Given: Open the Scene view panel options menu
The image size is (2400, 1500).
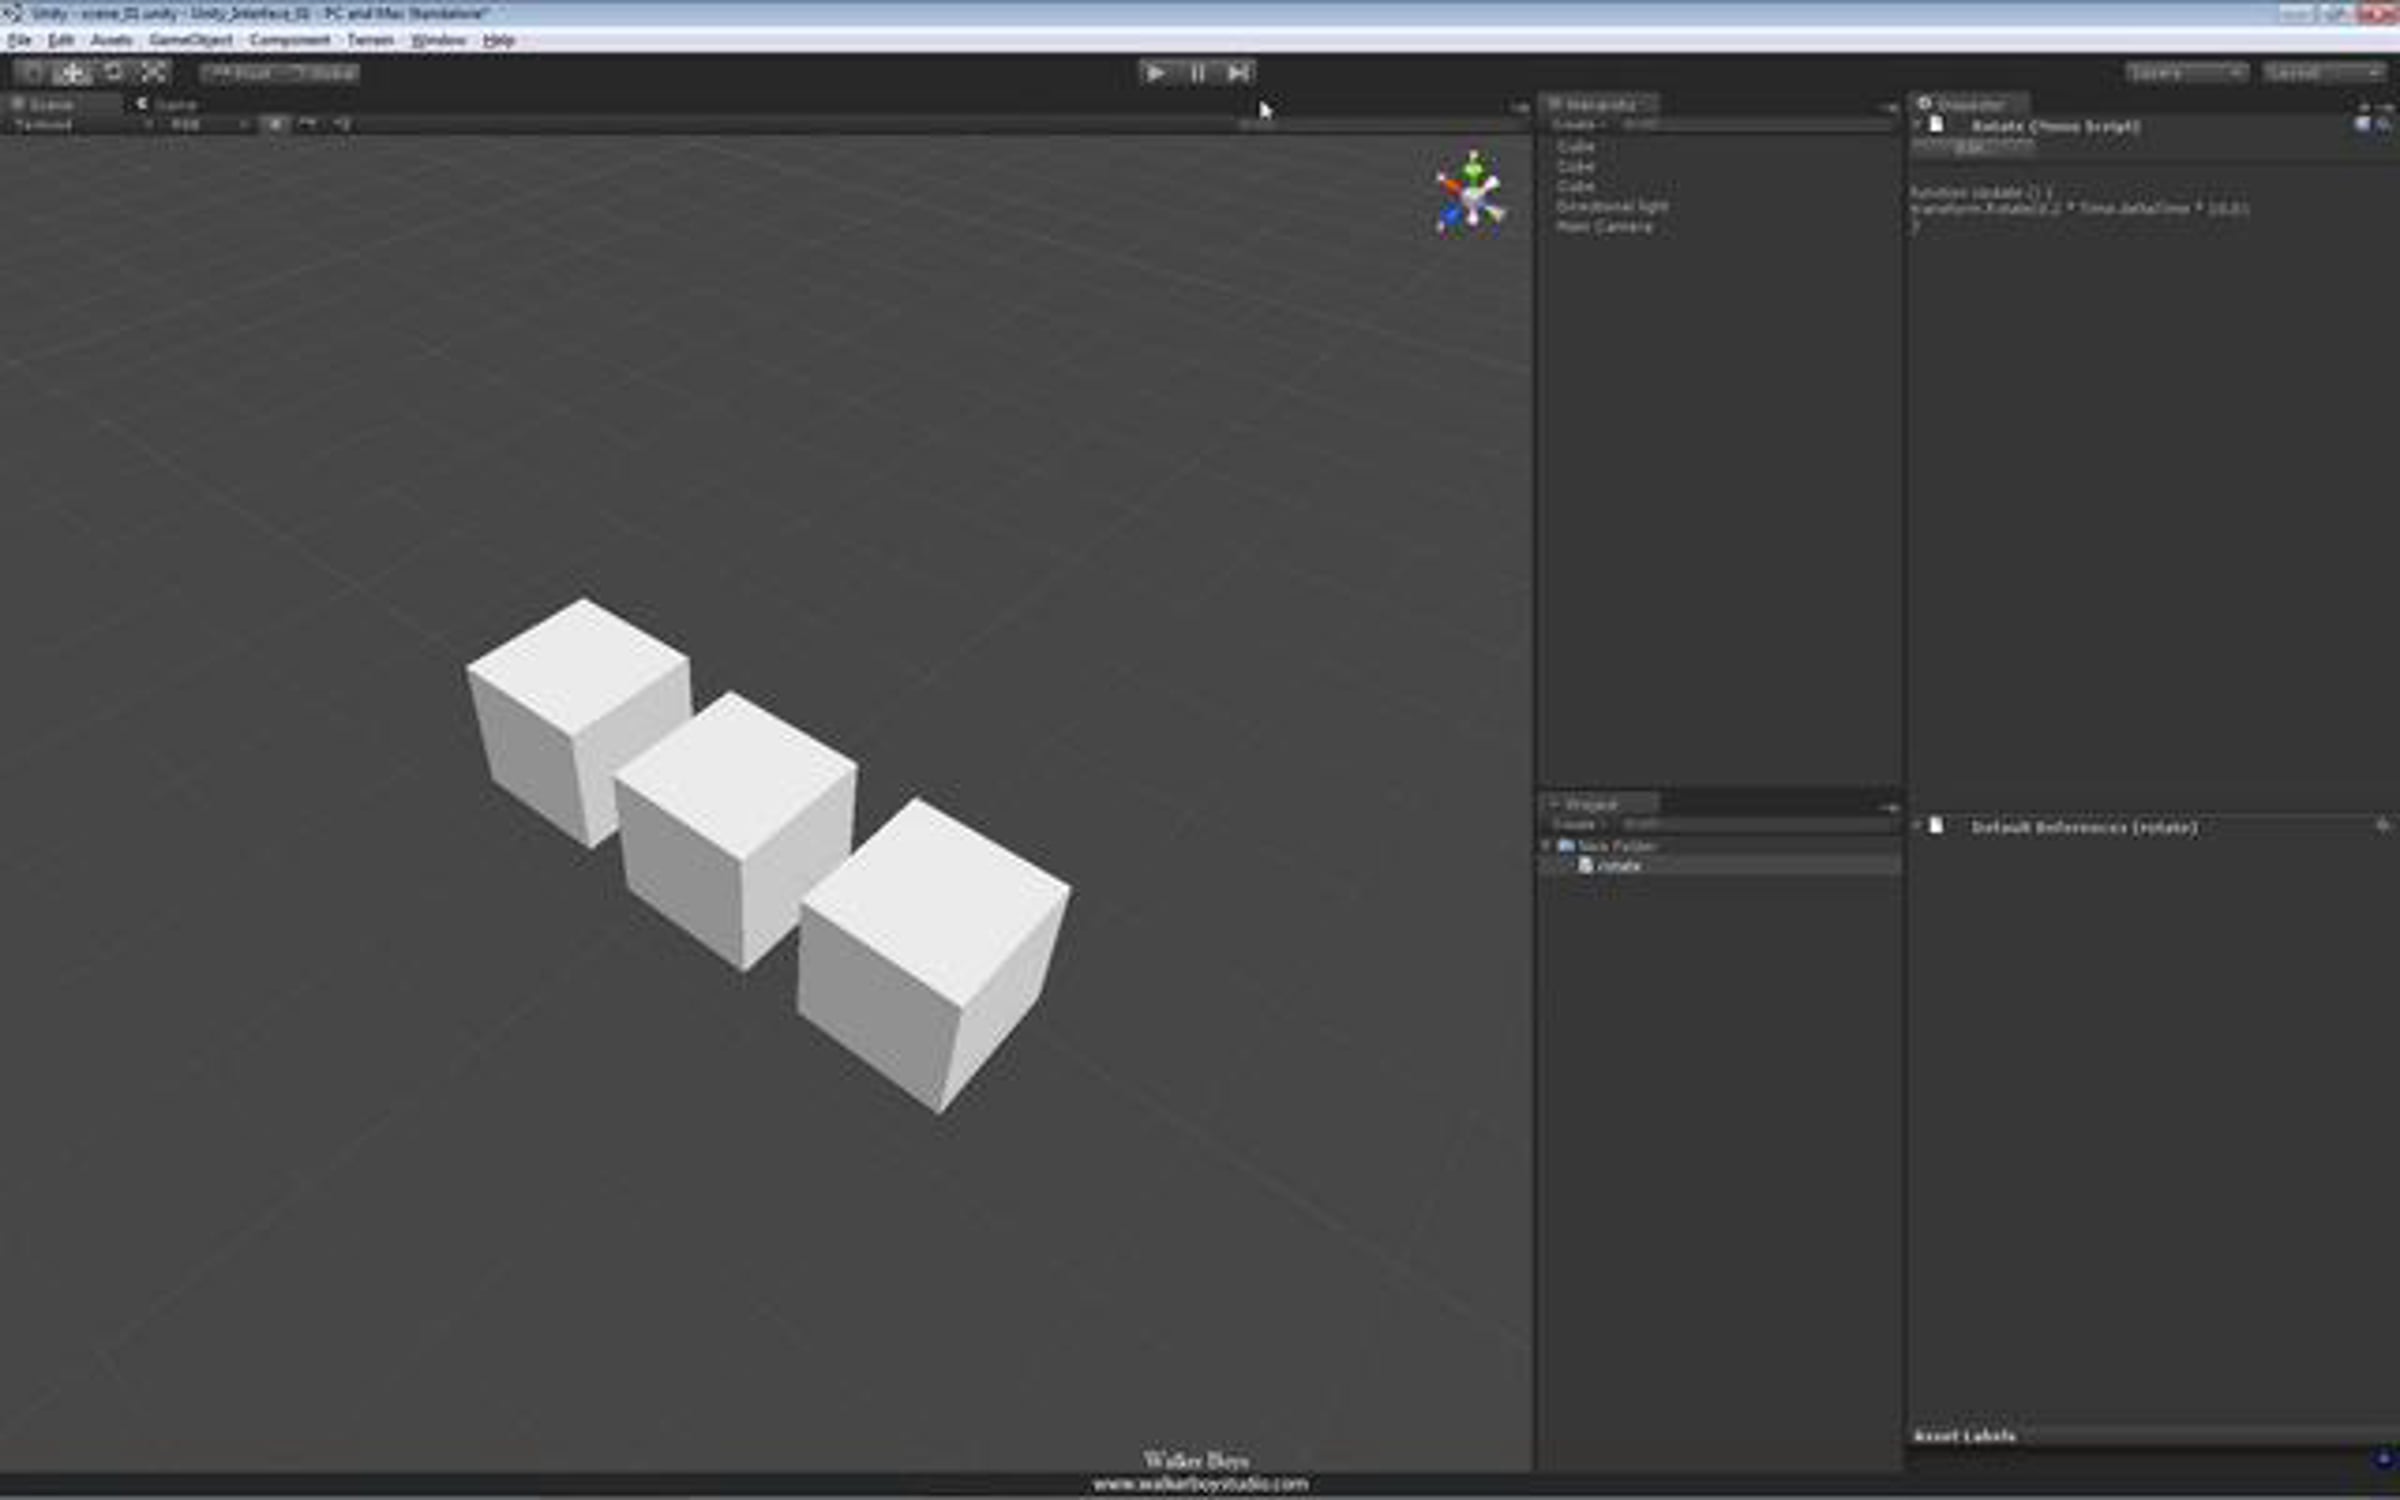Looking at the screenshot, I should [x=1520, y=106].
